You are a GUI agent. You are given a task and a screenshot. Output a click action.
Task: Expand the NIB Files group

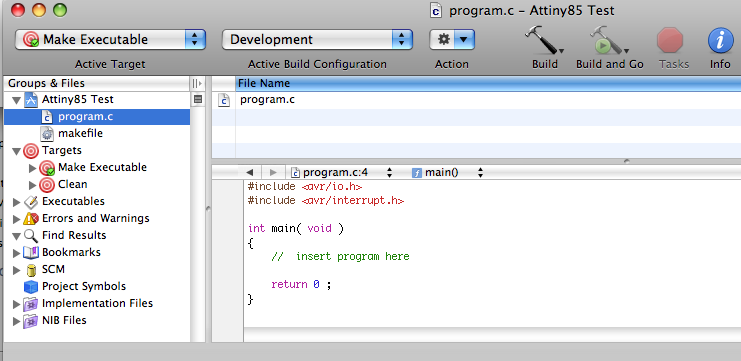click(17, 321)
